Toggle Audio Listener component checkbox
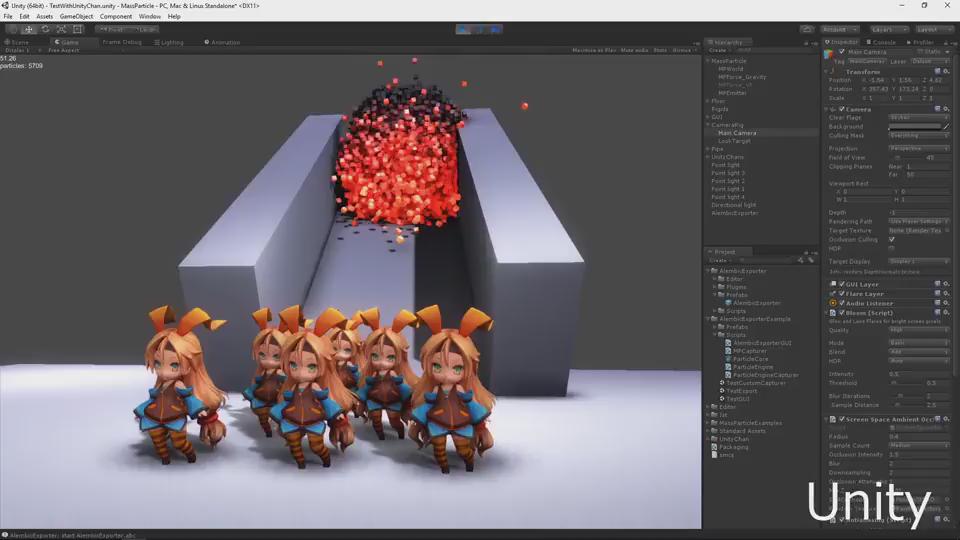Image resolution: width=960 pixels, height=540 pixels. (x=842, y=303)
